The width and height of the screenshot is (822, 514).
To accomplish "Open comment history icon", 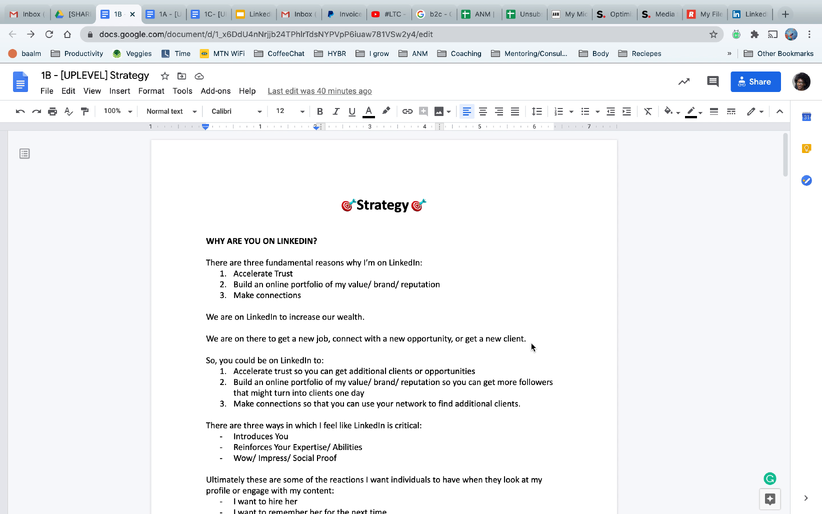I will coord(712,82).
